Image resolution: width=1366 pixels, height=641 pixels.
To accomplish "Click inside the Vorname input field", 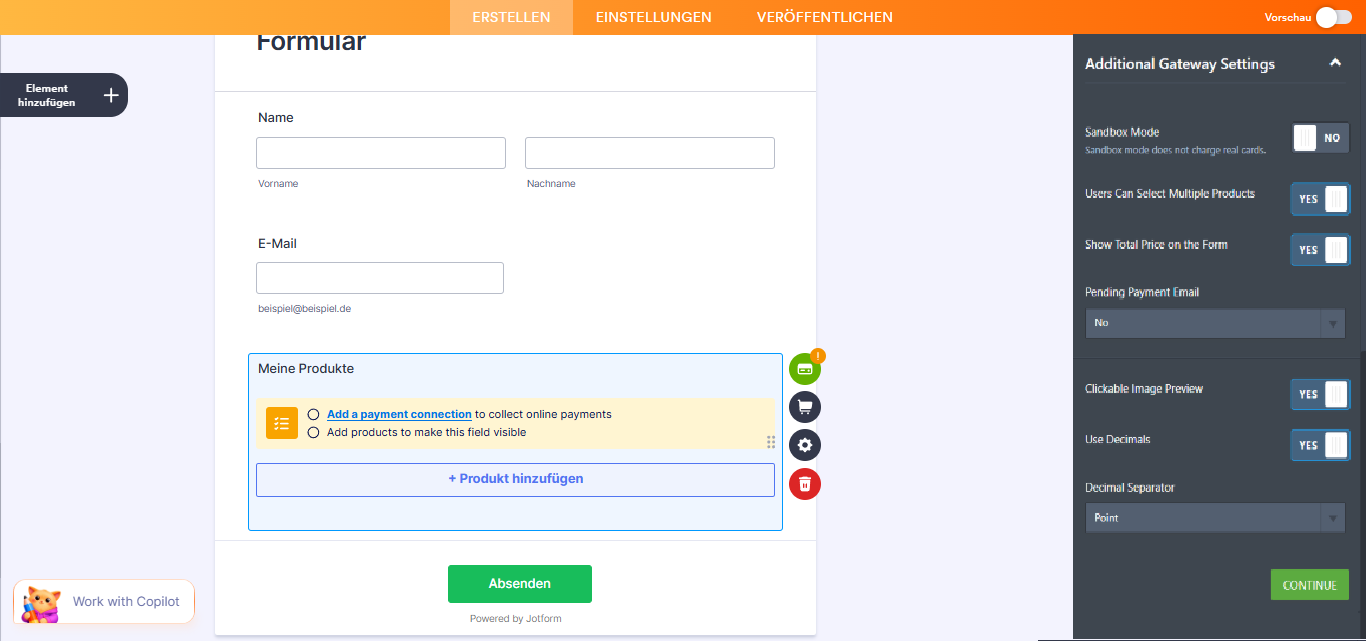I will (380, 152).
